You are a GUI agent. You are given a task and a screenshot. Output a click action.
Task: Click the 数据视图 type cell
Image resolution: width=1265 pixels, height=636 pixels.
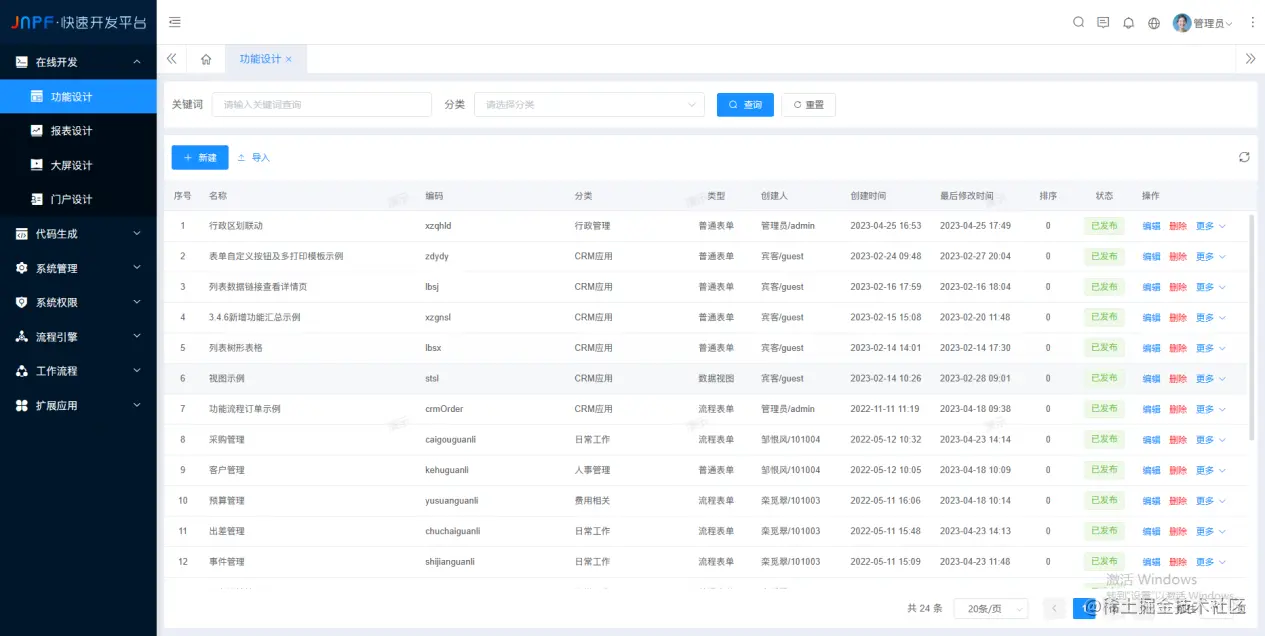tap(716, 379)
